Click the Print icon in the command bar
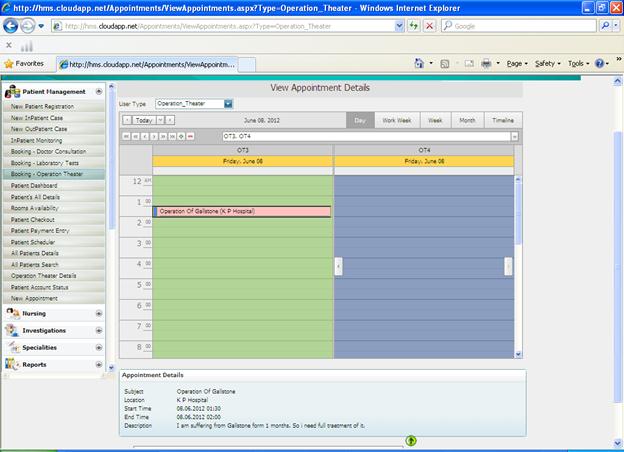The height and width of the screenshot is (452, 624). [x=485, y=63]
